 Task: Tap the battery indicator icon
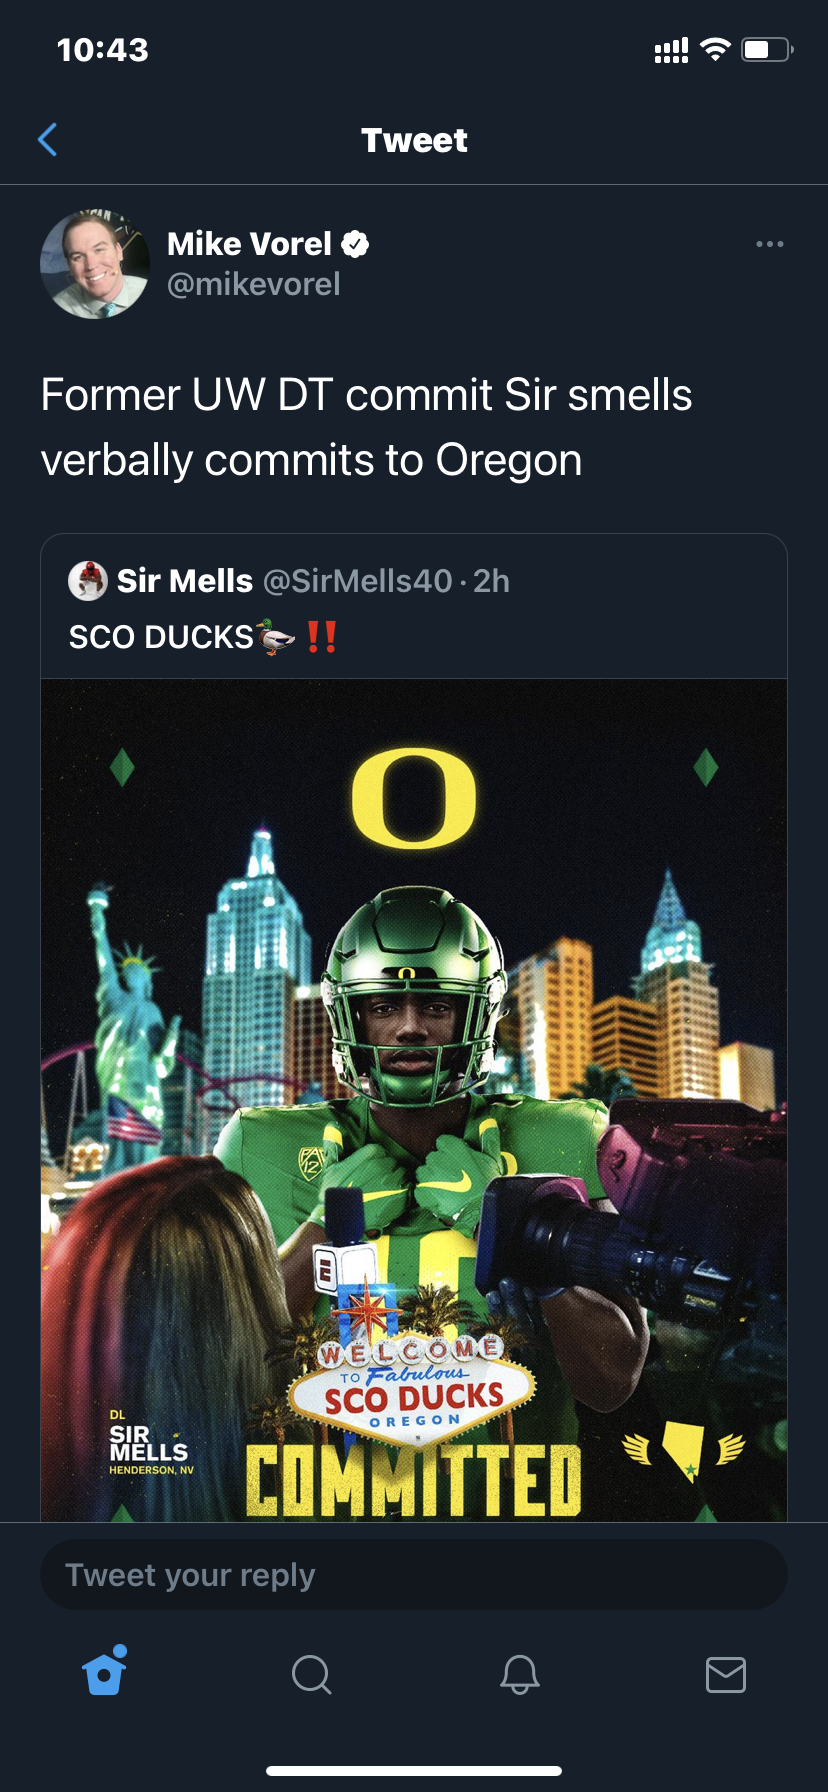coord(766,50)
